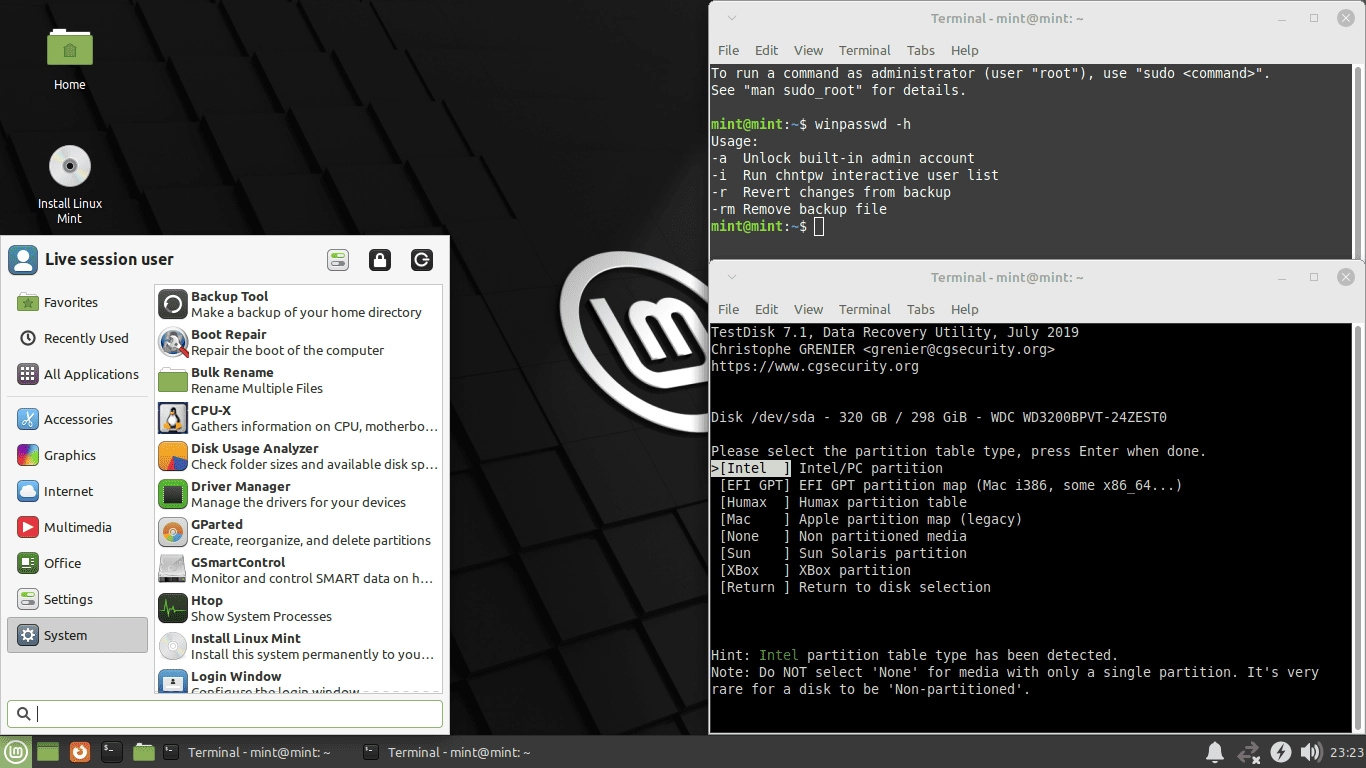Image resolution: width=1366 pixels, height=768 pixels.
Task: Launch GSmartControl
Action: pos(298,570)
